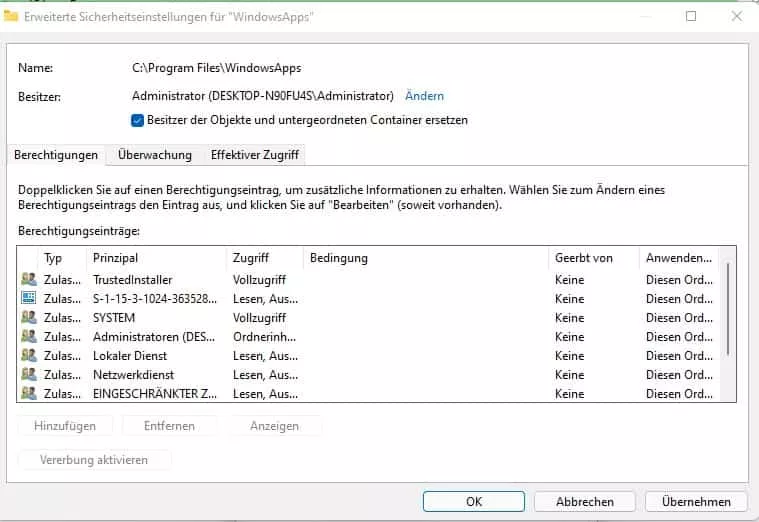Click the SYSTEM principal user icon
This screenshot has width=759, height=522.
pyautogui.click(x=29, y=318)
